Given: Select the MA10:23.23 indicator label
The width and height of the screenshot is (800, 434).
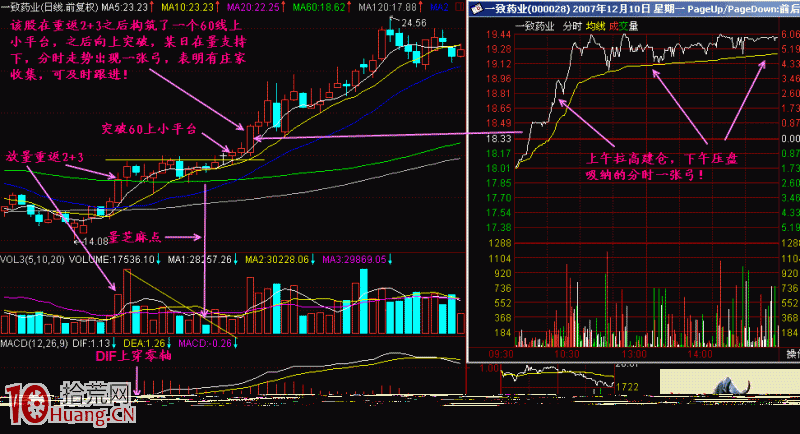Looking at the screenshot, I should [187, 7].
